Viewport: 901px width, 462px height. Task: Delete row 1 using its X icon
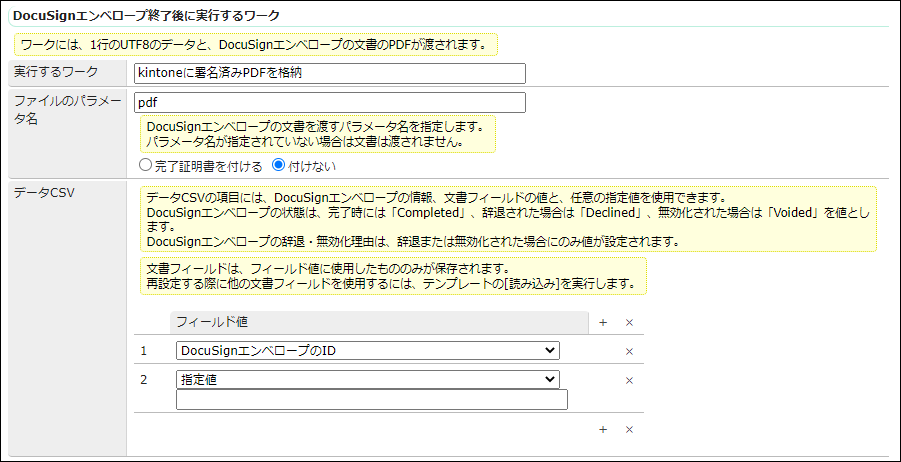pos(629,351)
